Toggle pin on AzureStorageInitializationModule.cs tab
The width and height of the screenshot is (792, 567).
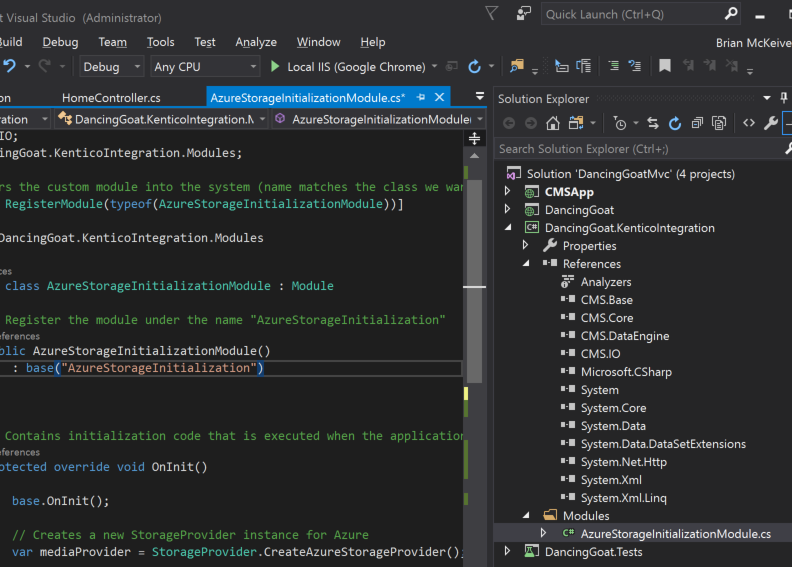(x=421, y=97)
